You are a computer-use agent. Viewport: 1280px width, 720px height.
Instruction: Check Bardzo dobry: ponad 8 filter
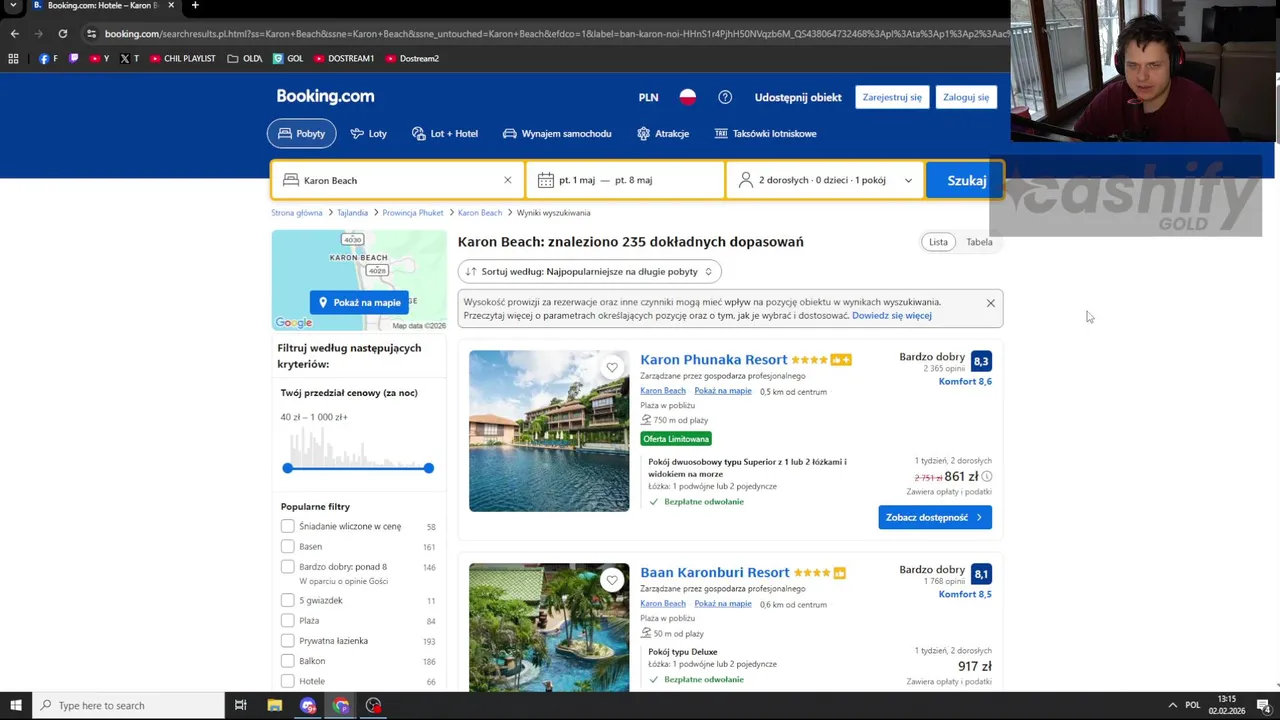288,567
